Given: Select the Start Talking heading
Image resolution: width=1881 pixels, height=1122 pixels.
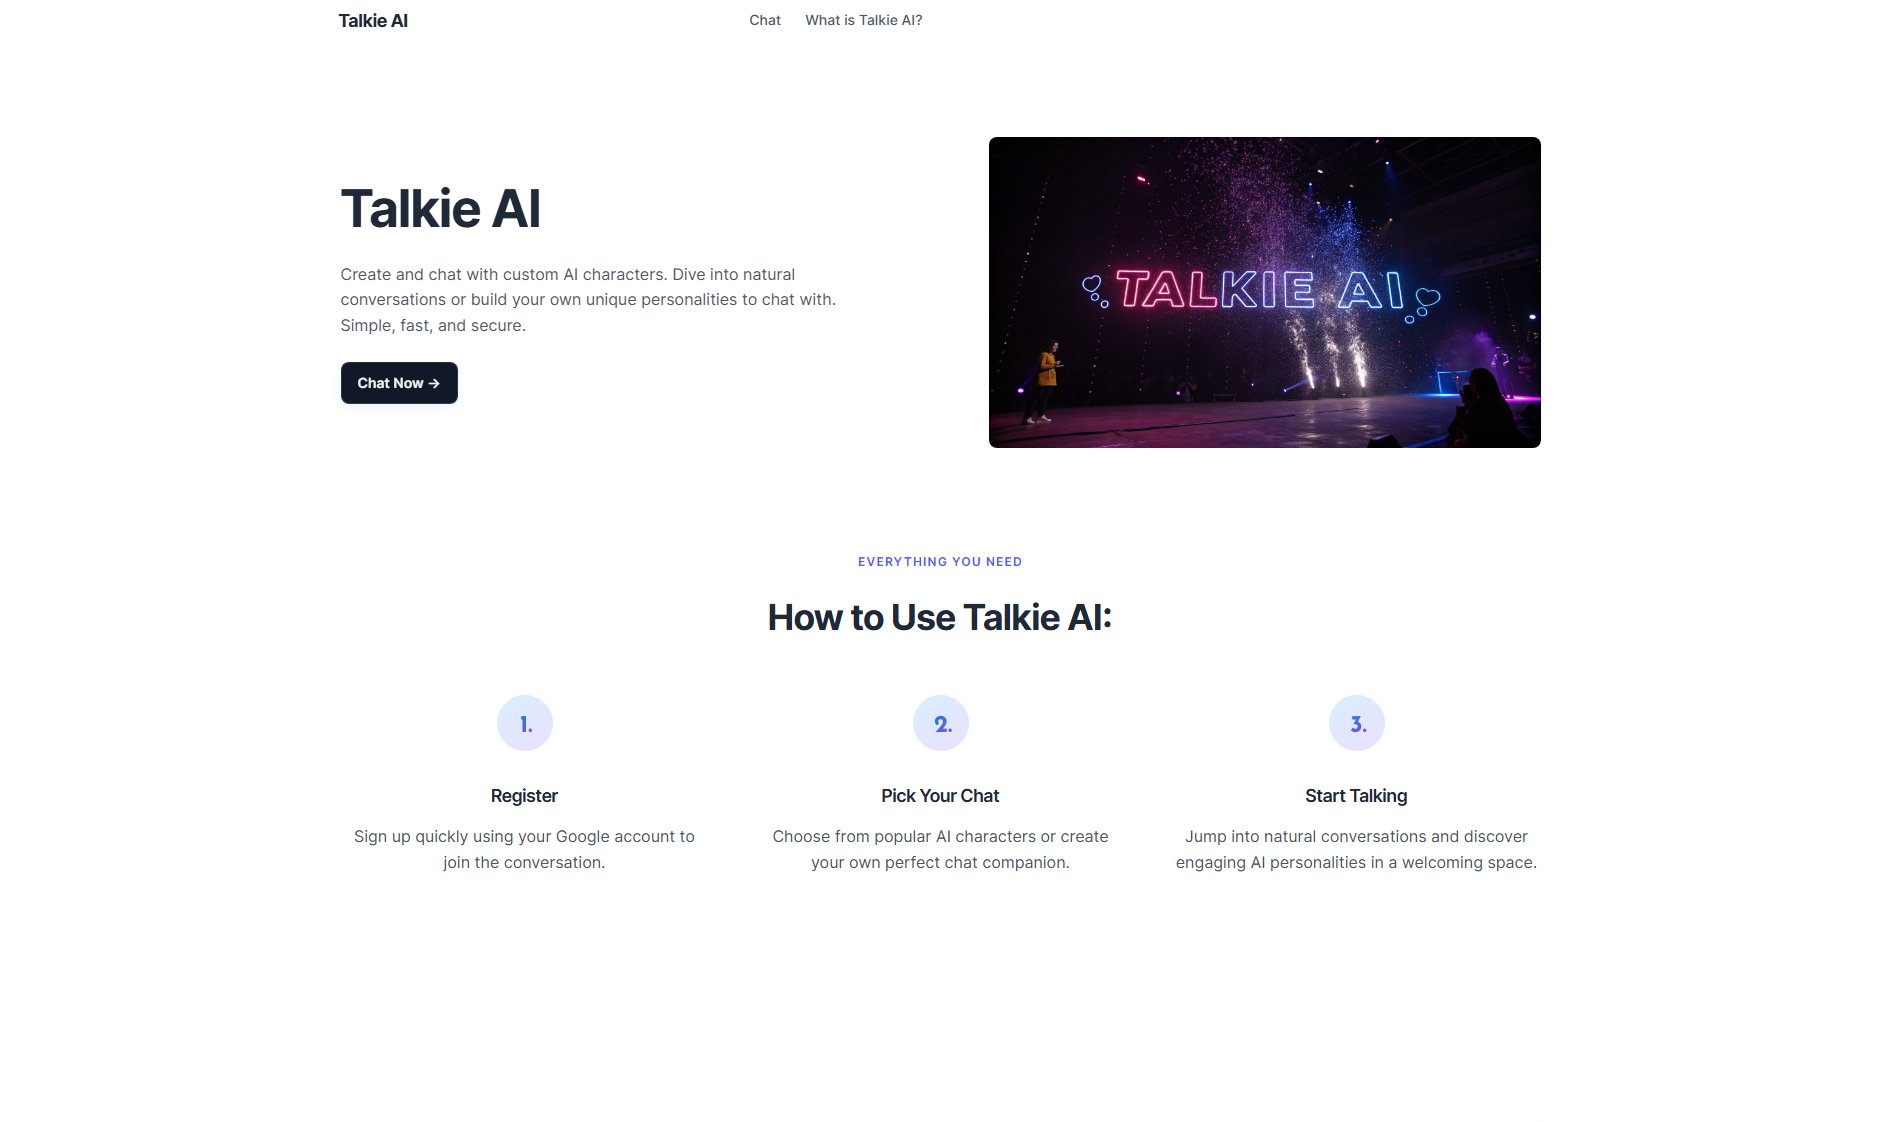Looking at the screenshot, I should (1356, 796).
